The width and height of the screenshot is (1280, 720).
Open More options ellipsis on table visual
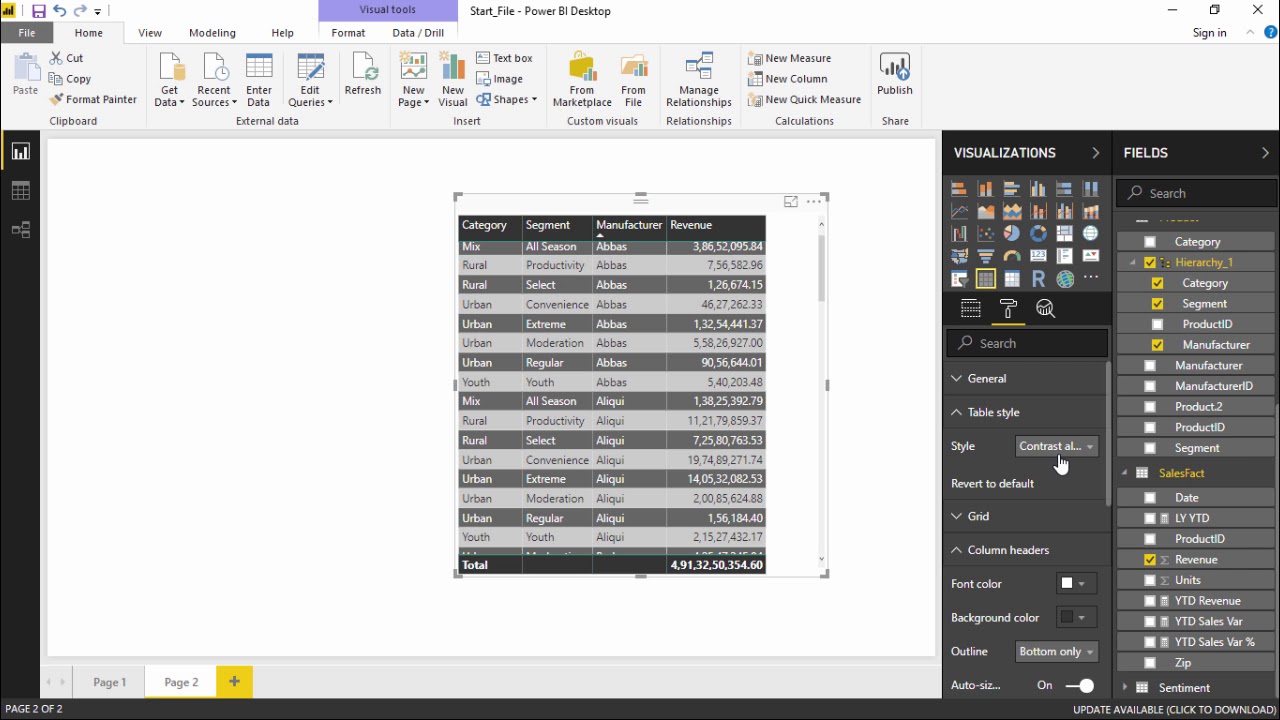pyautogui.click(x=814, y=202)
